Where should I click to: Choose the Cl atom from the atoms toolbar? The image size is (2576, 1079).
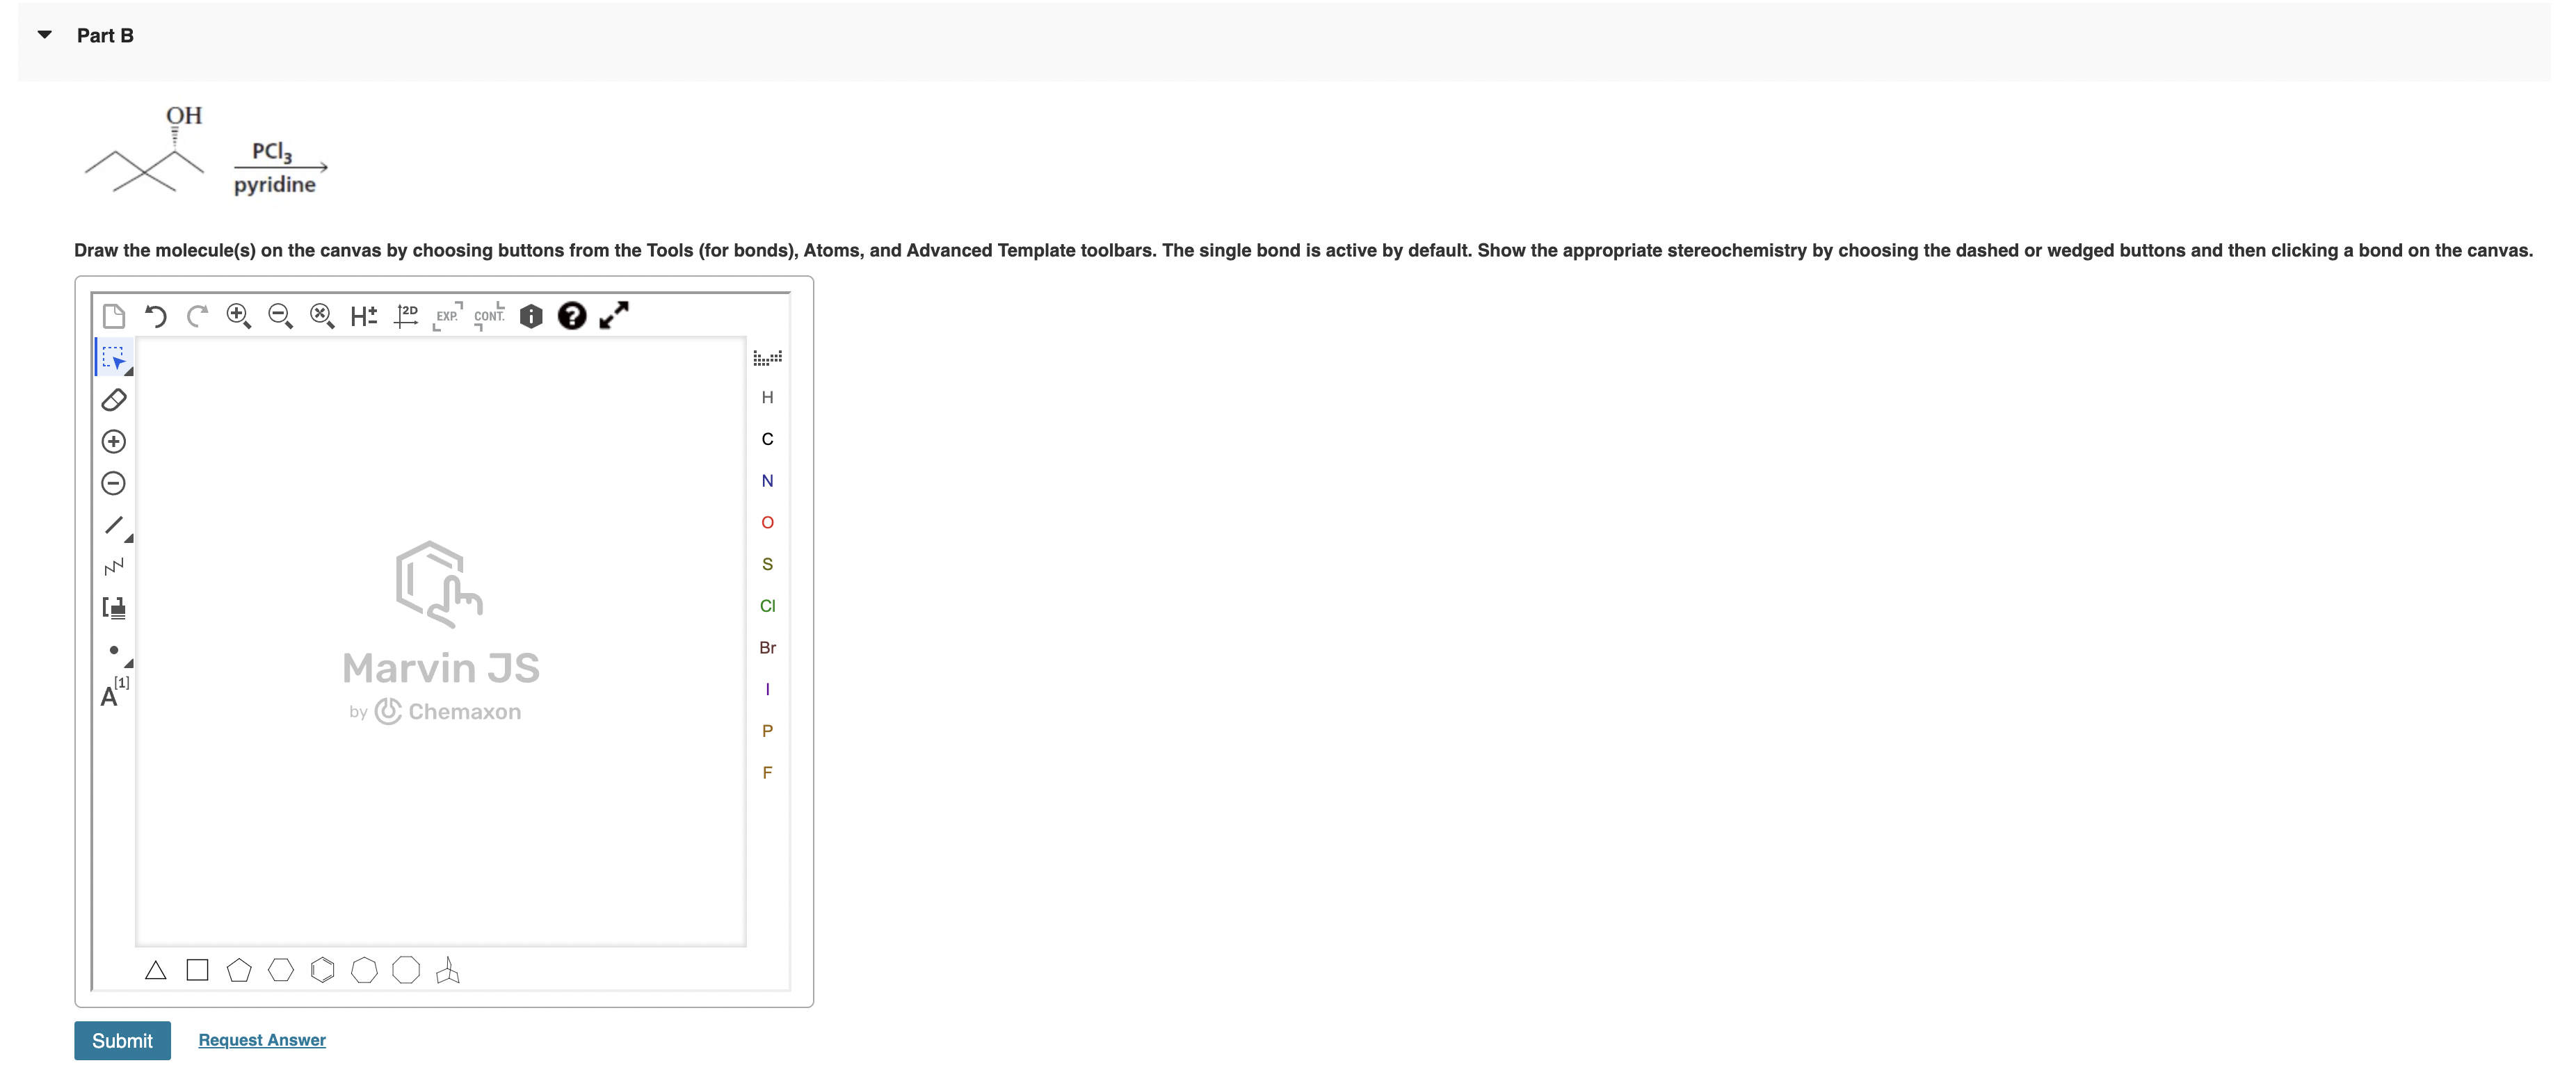click(767, 606)
